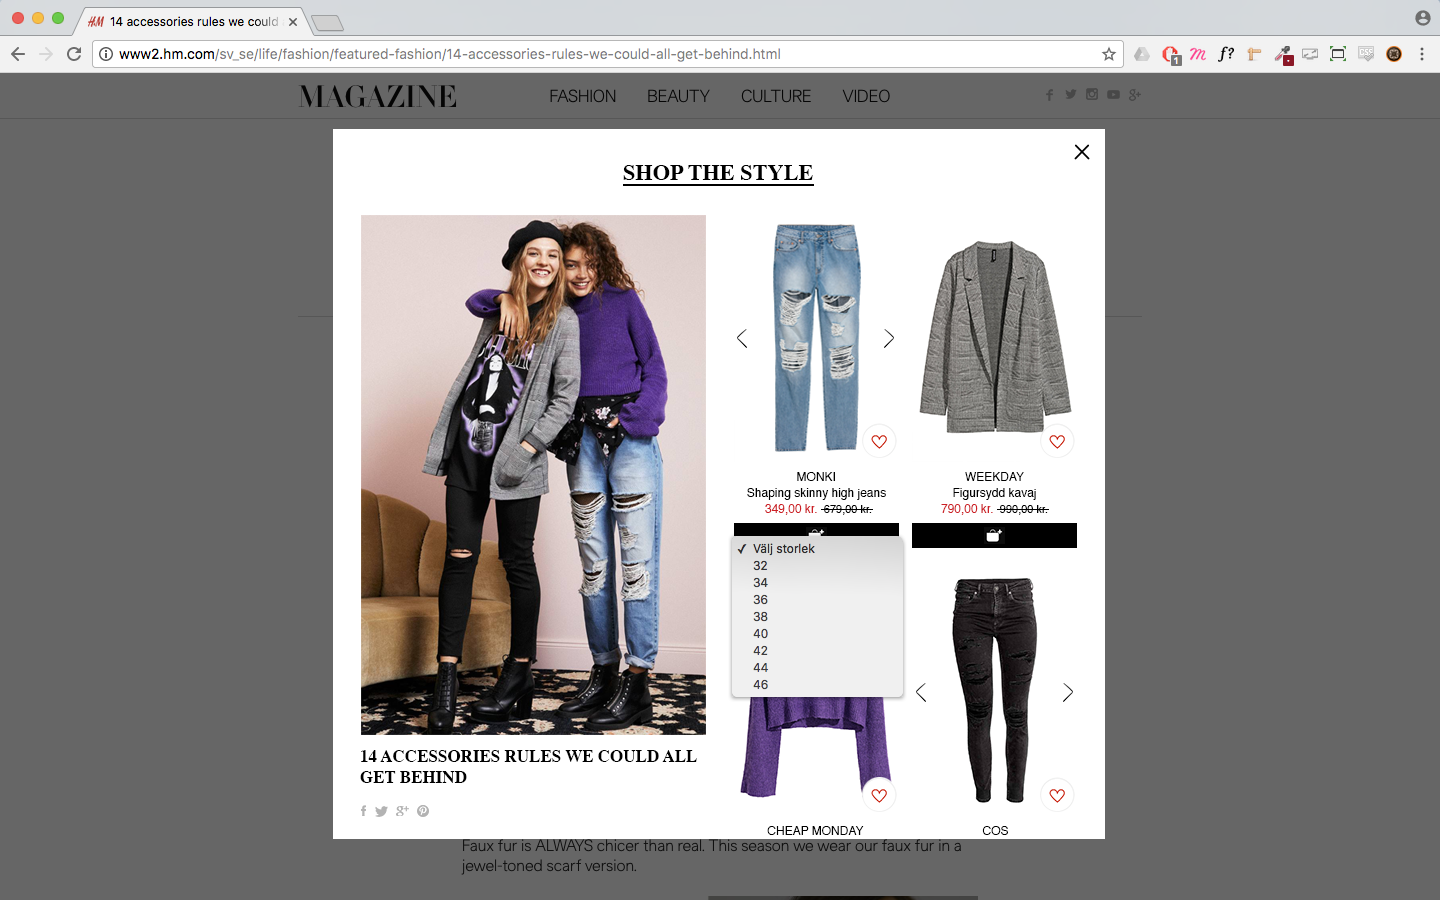Go to previous item before black jeans
This screenshot has width=1440, height=900.
tap(921, 692)
